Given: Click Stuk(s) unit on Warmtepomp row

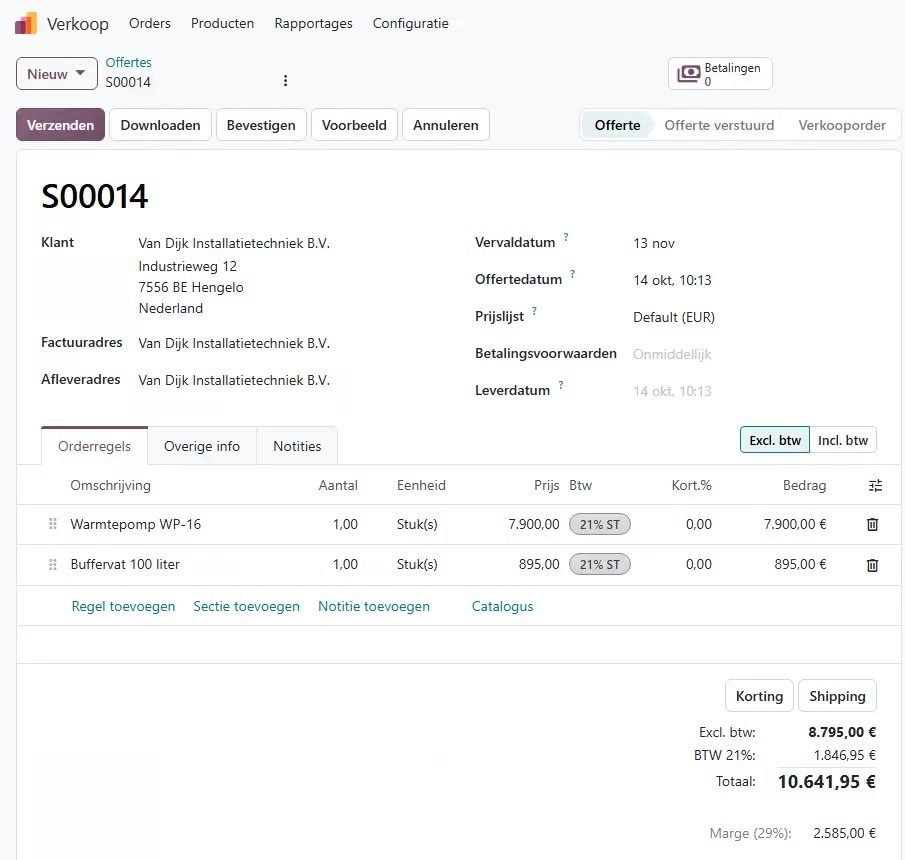Looking at the screenshot, I should [417, 524].
